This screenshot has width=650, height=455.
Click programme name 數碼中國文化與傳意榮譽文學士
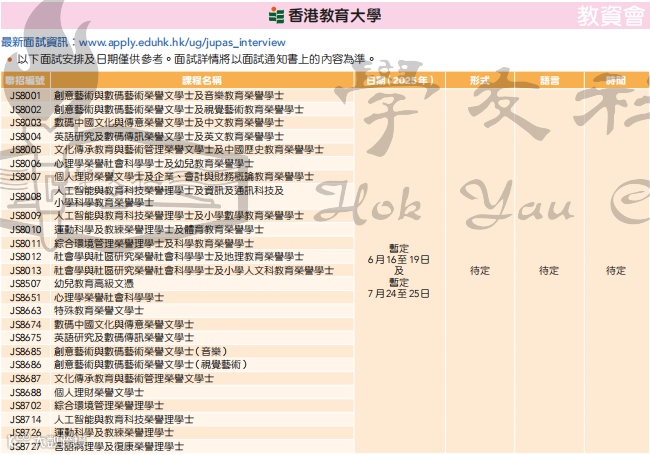(x=124, y=324)
